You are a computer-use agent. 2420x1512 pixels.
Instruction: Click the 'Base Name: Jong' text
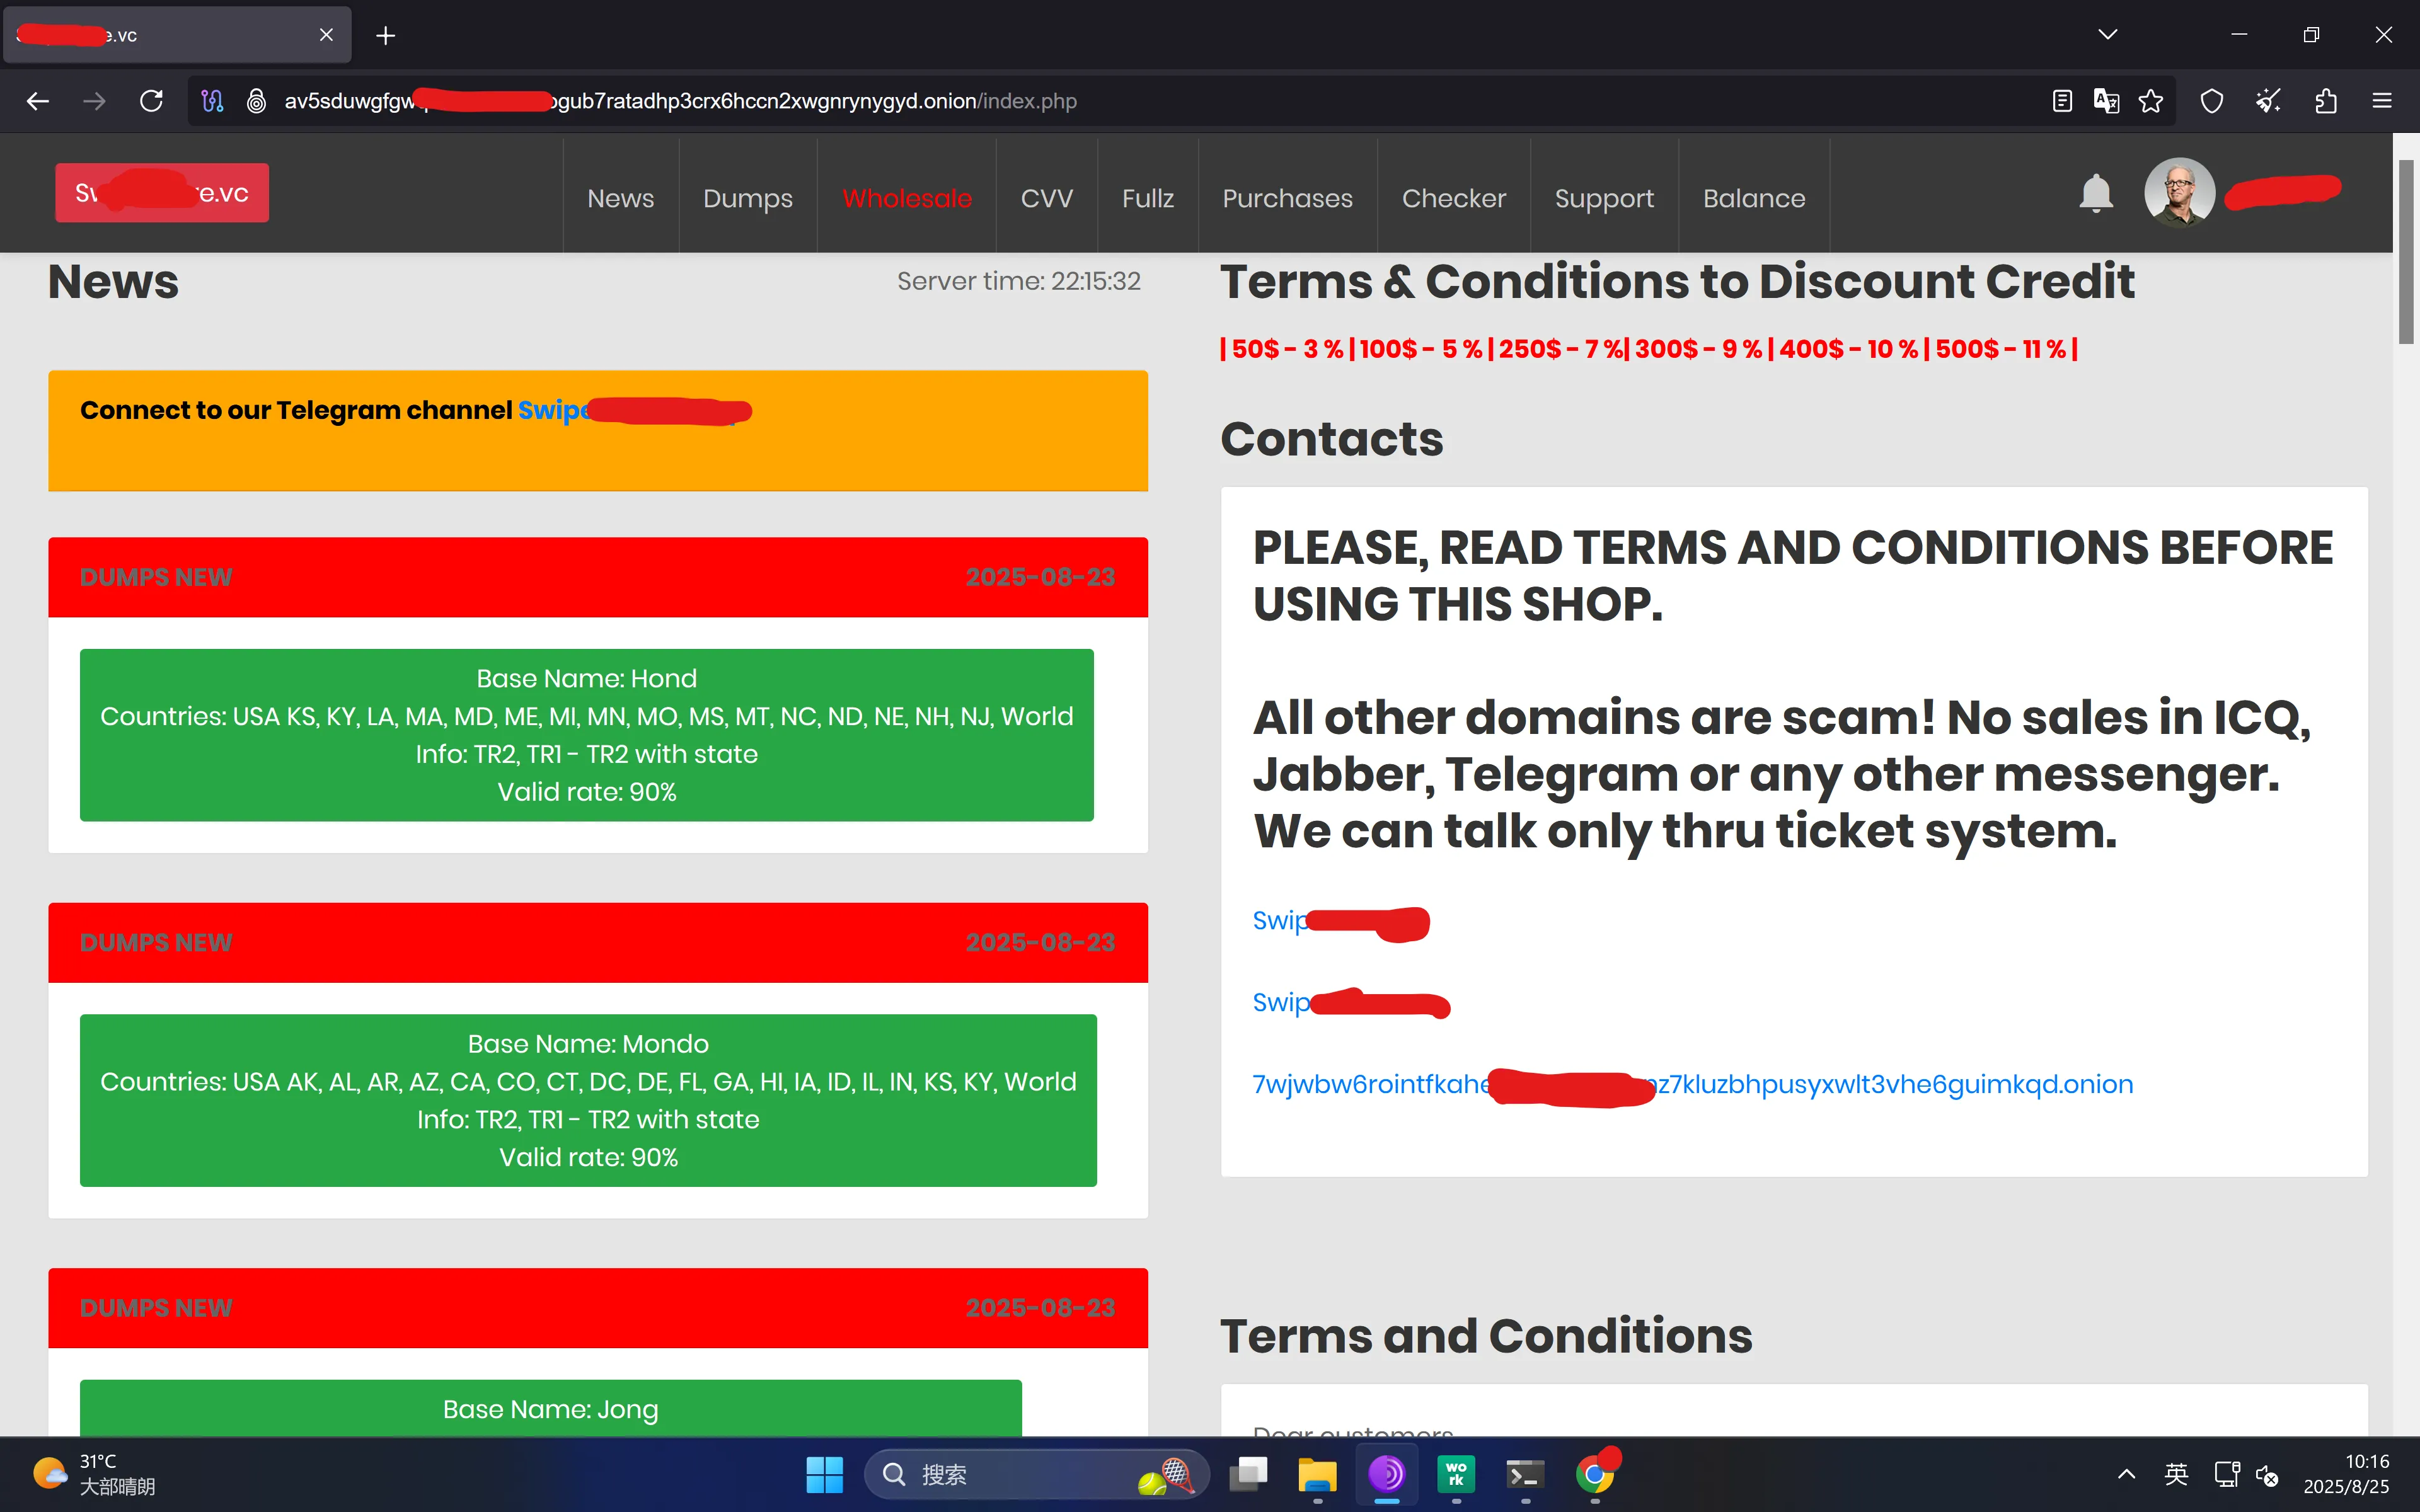click(551, 1409)
